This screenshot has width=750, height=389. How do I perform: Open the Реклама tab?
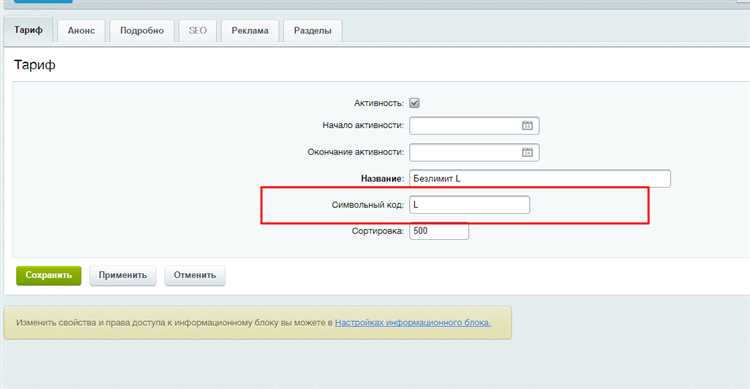[250, 31]
